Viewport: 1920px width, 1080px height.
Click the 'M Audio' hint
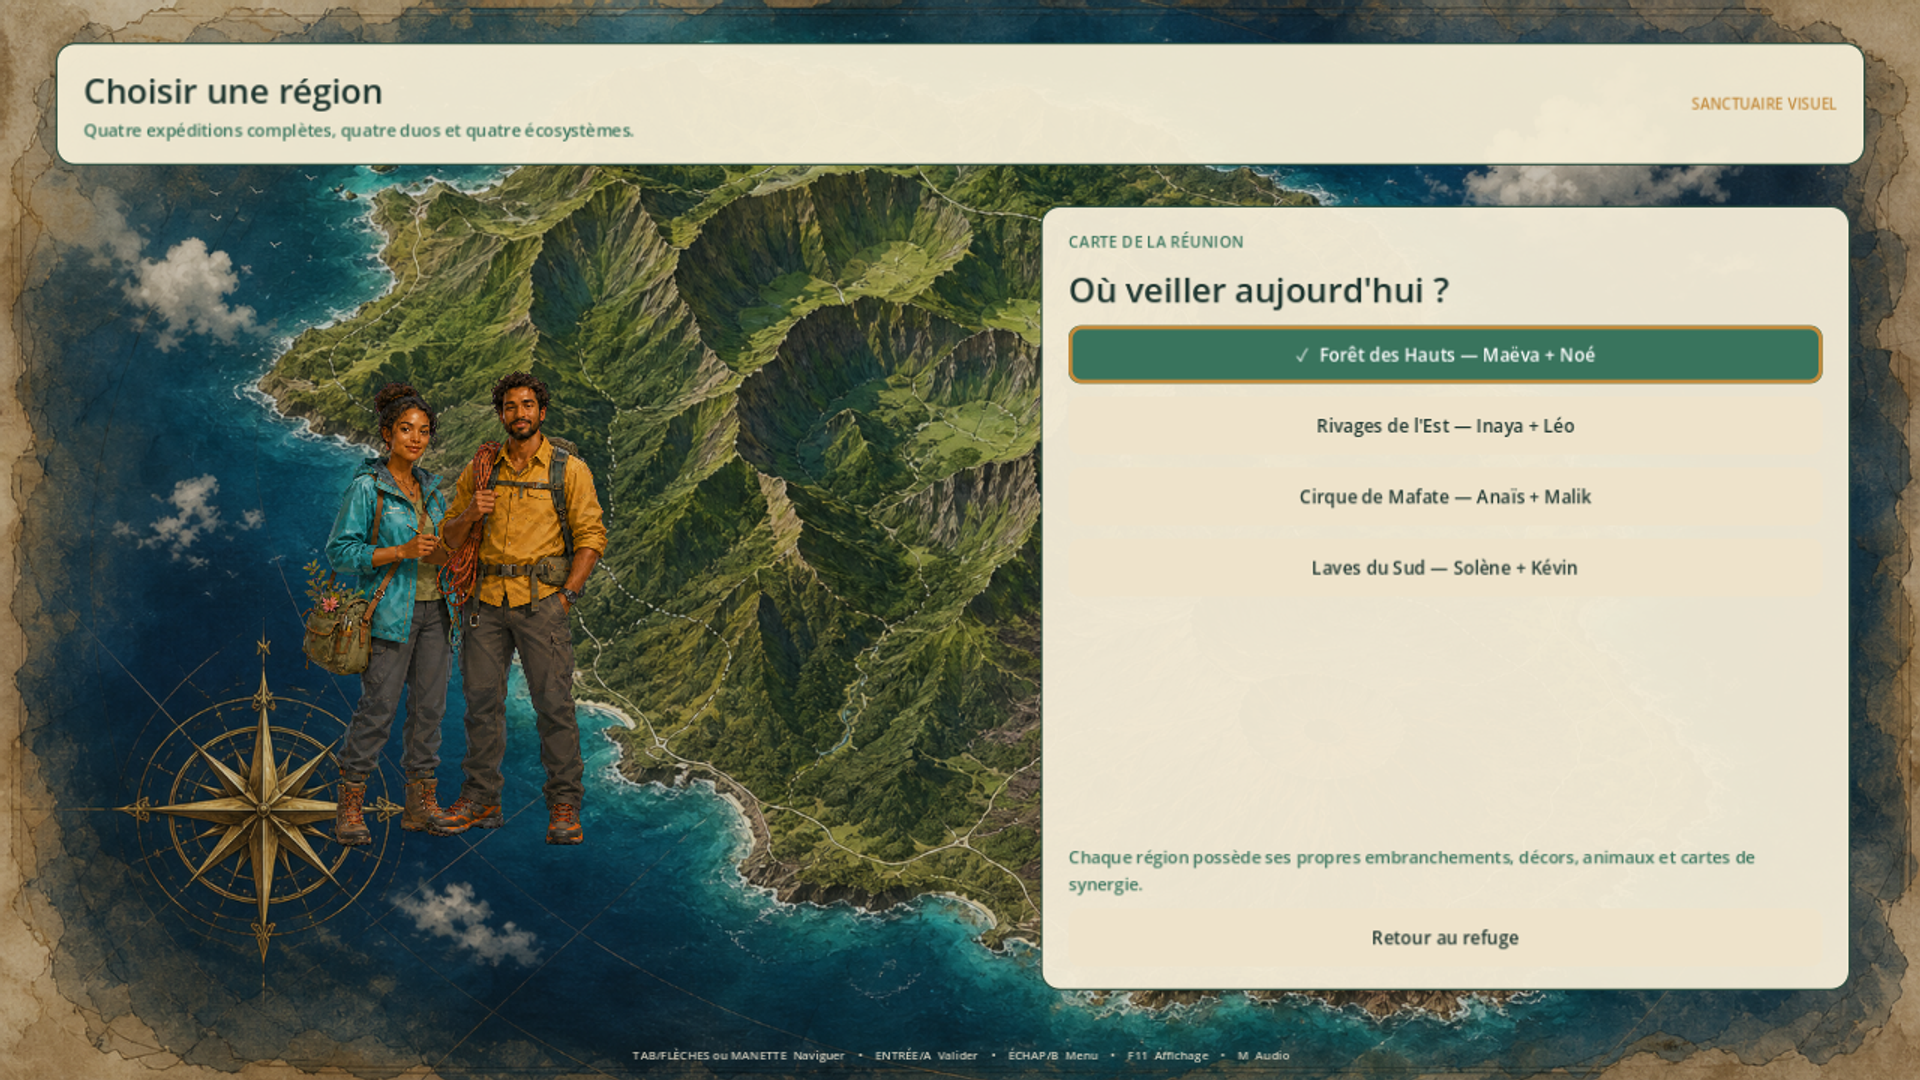click(x=1263, y=1055)
